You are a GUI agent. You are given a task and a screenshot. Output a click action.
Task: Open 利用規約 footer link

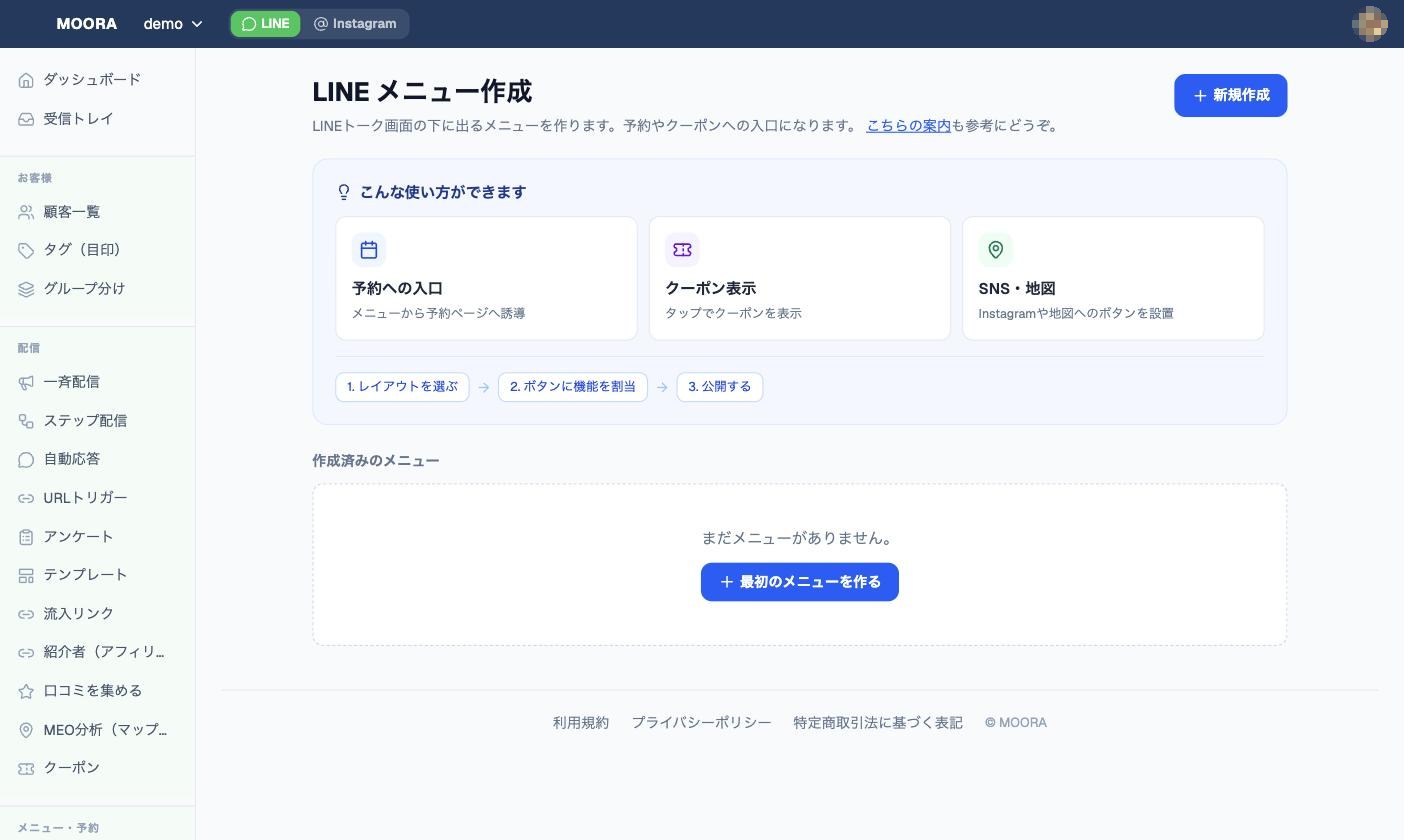[581, 723]
